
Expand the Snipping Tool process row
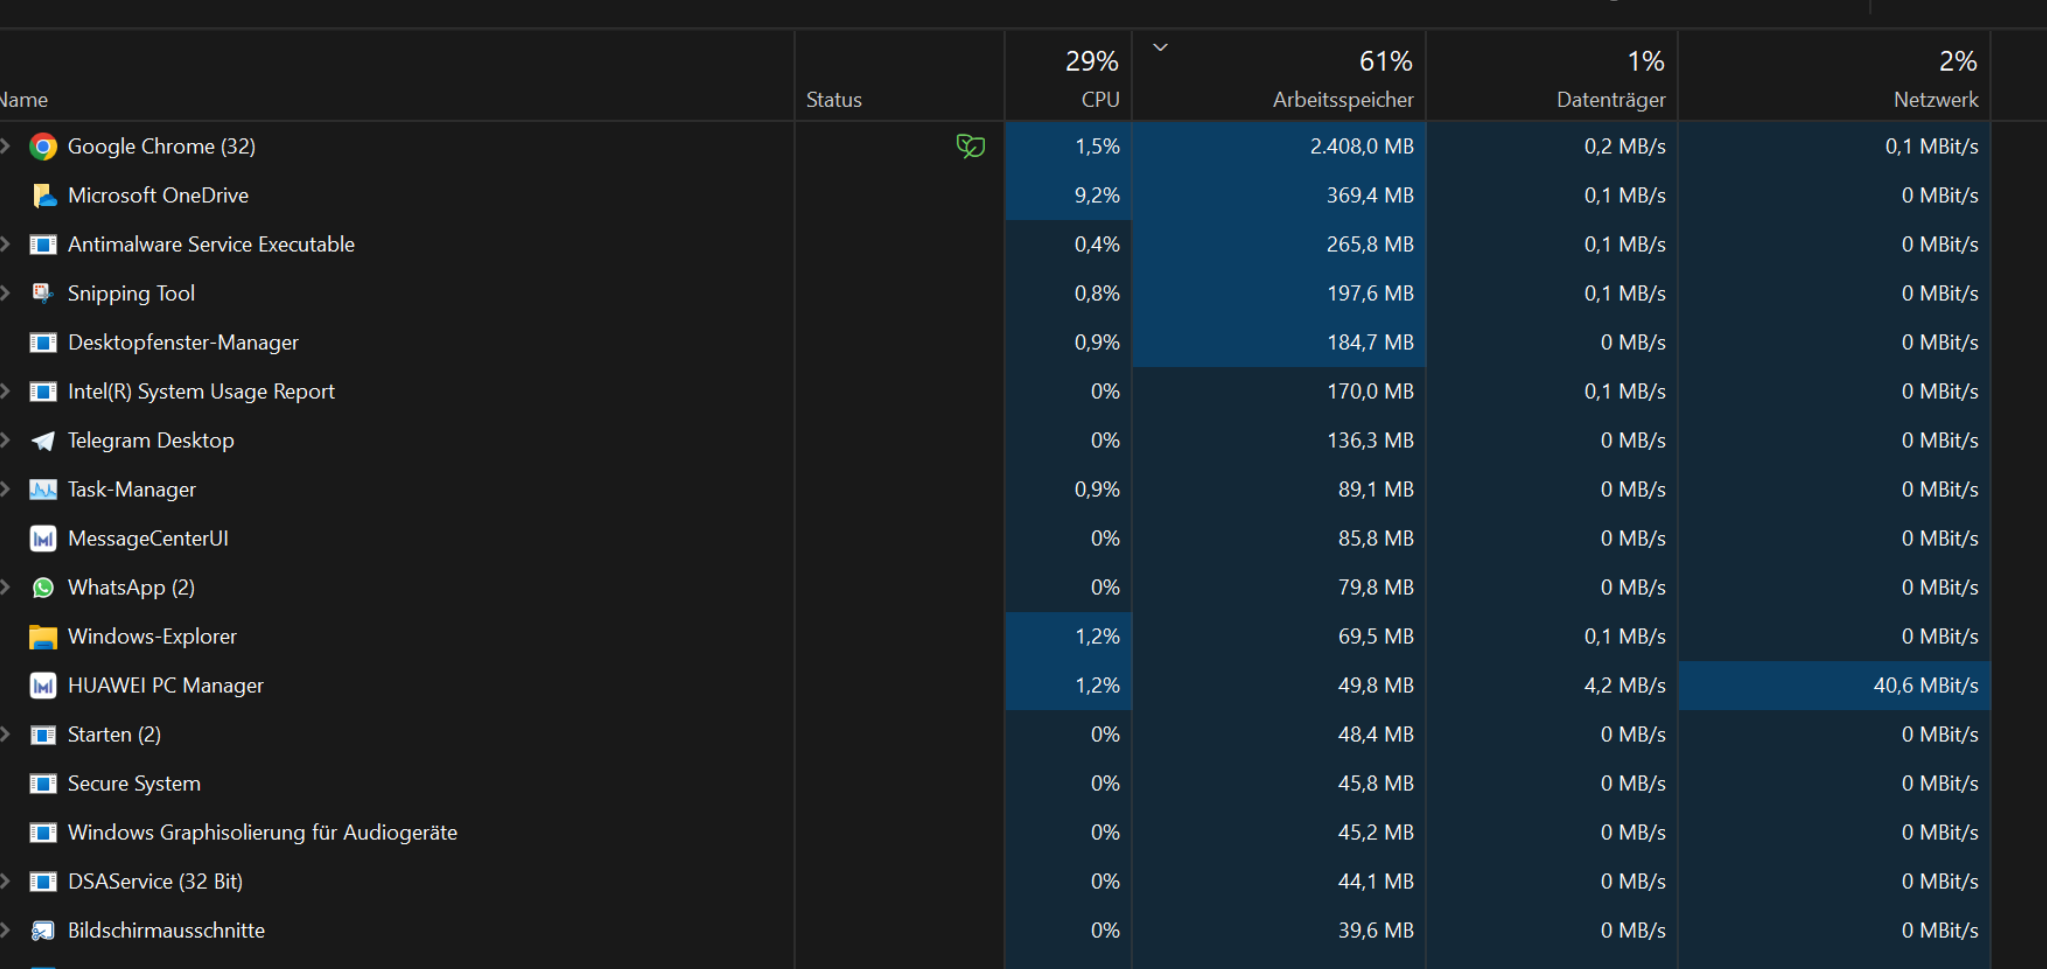tap(5, 293)
